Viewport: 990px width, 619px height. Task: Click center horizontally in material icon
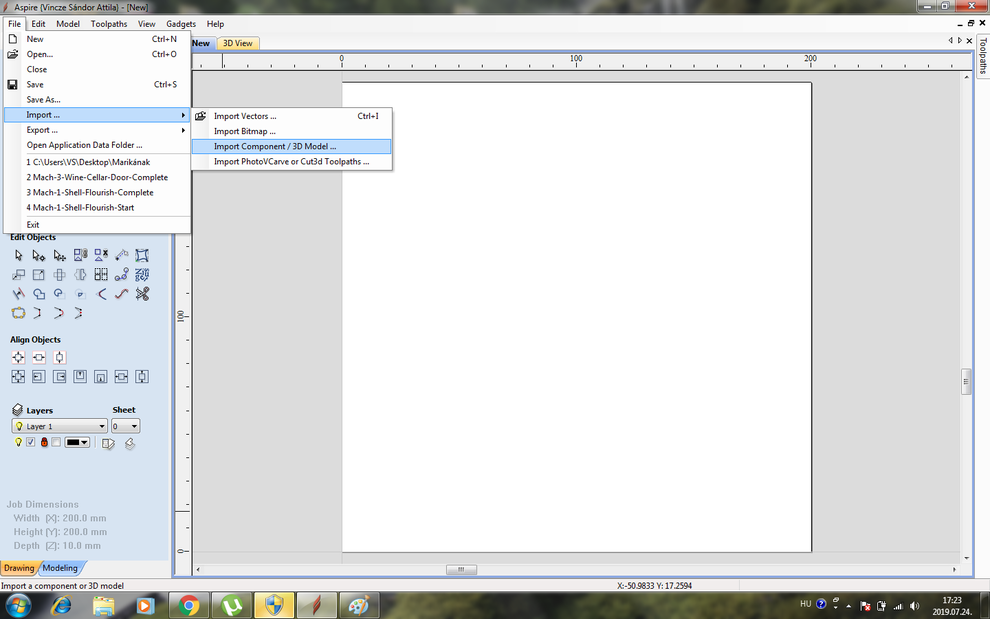pos(39,358)
